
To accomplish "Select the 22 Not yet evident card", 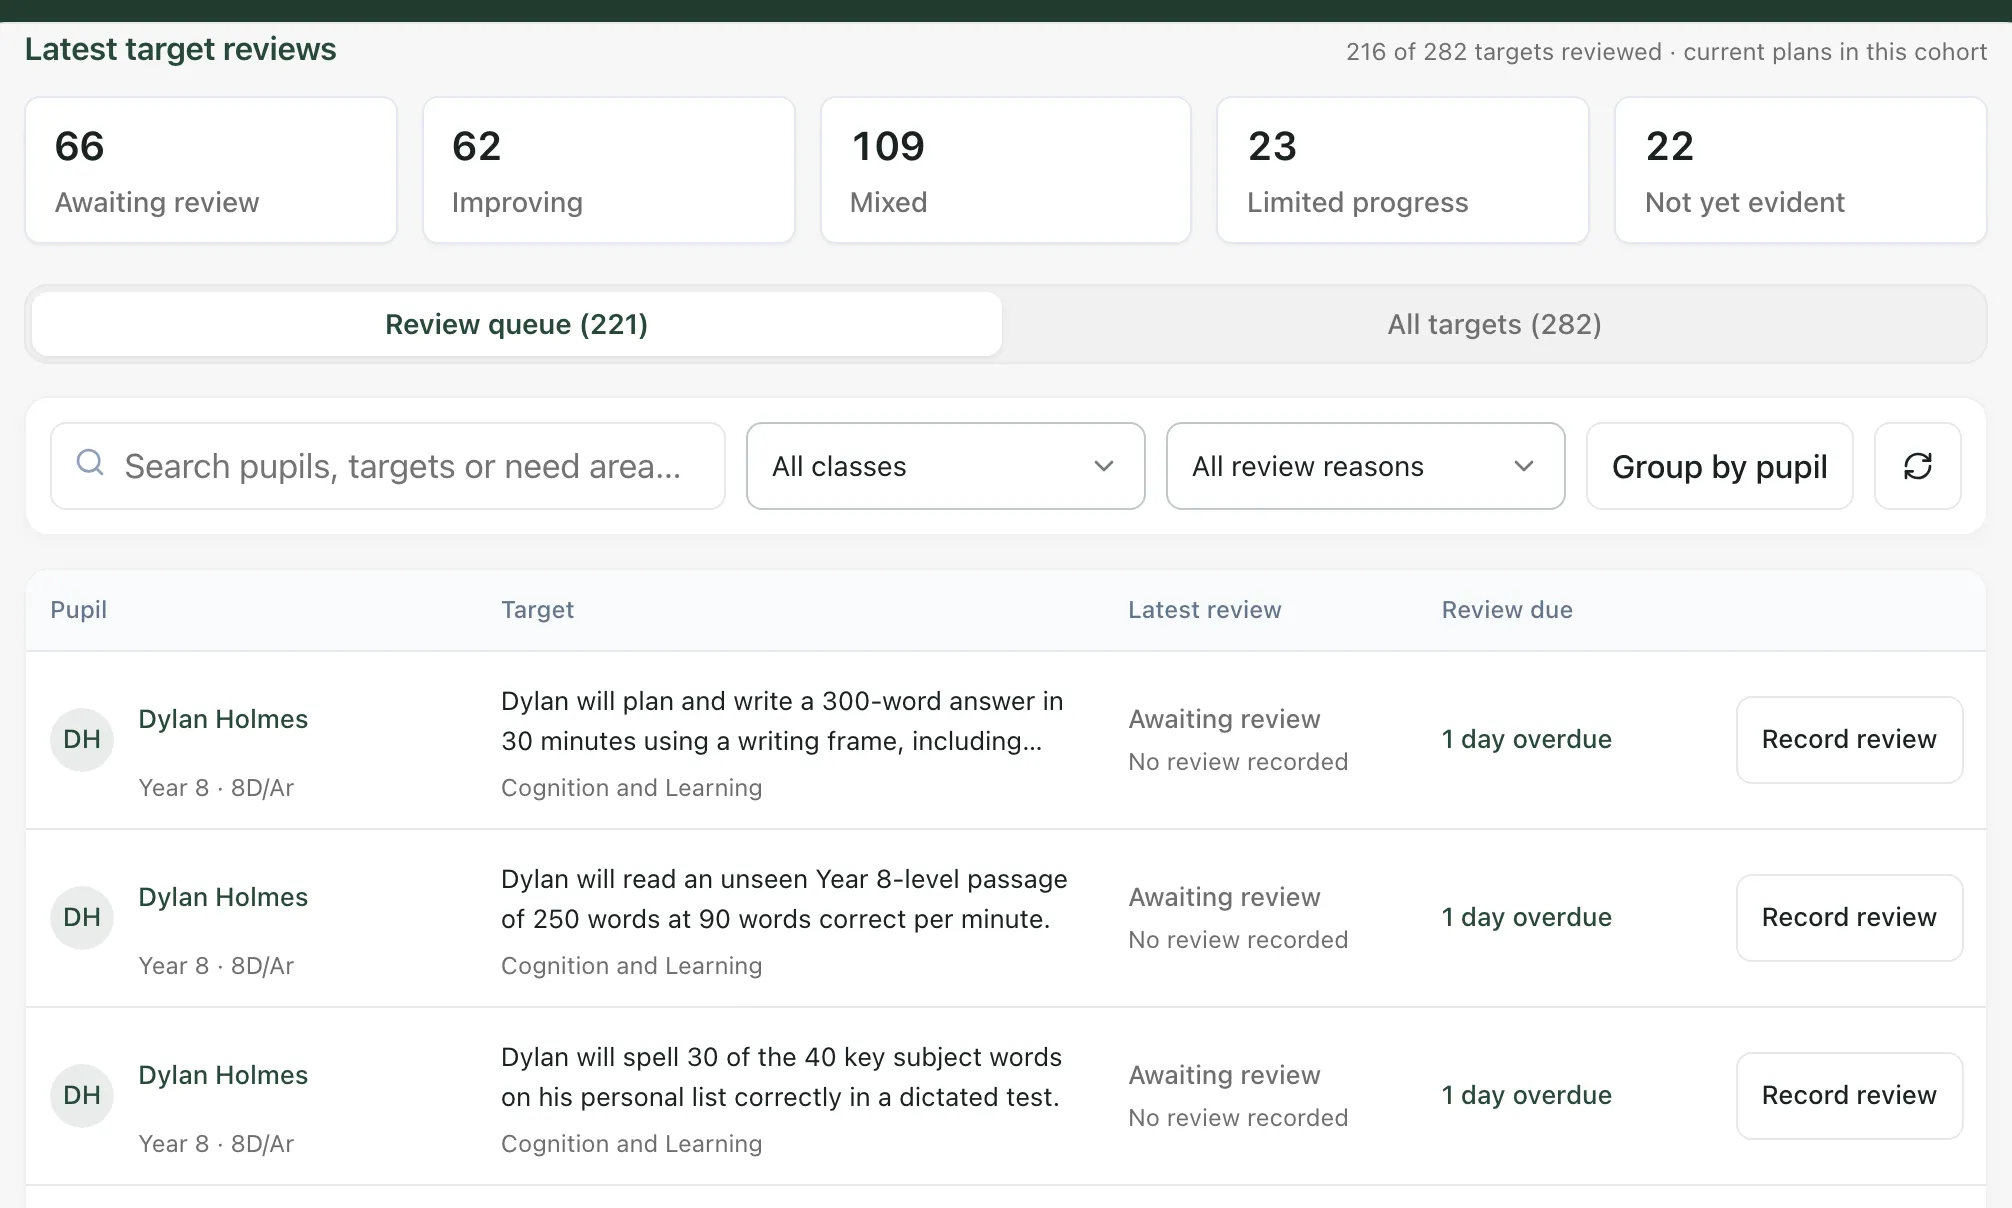I will coord(1800,170).
